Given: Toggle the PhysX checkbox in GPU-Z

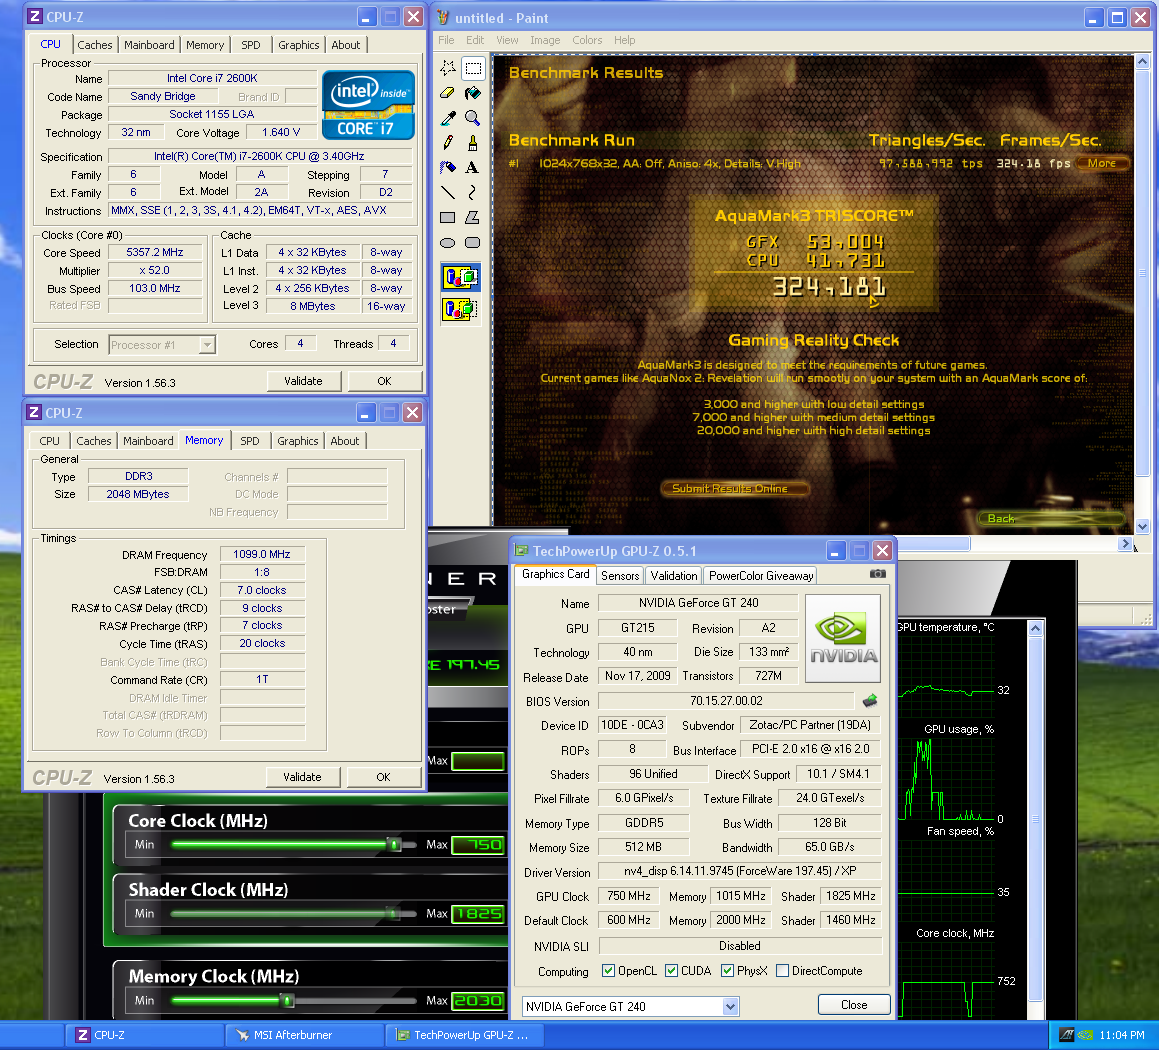Looking at the screenshot, I should pyautogui.click(x=727, y=971).
